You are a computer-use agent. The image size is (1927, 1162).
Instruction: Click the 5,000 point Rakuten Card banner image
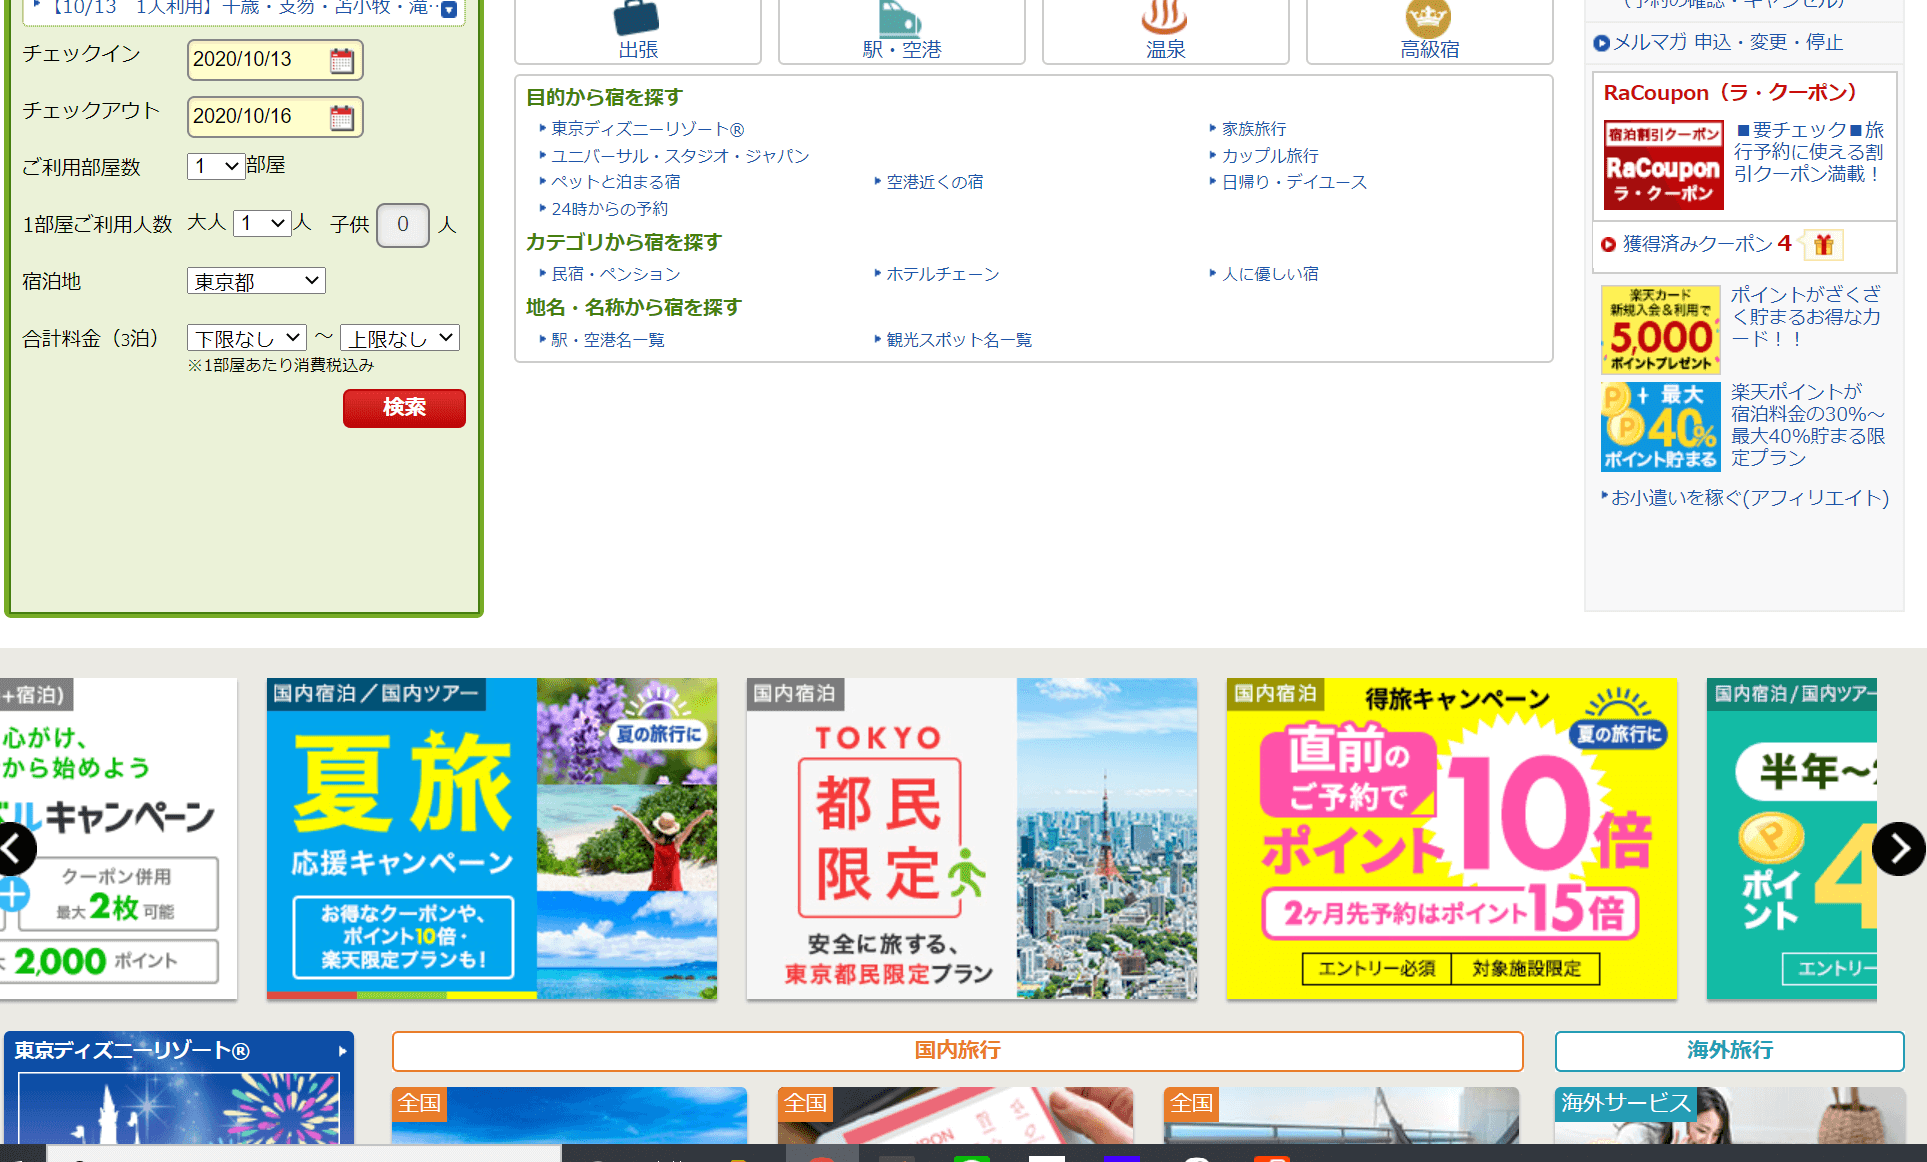[1660, 330]
